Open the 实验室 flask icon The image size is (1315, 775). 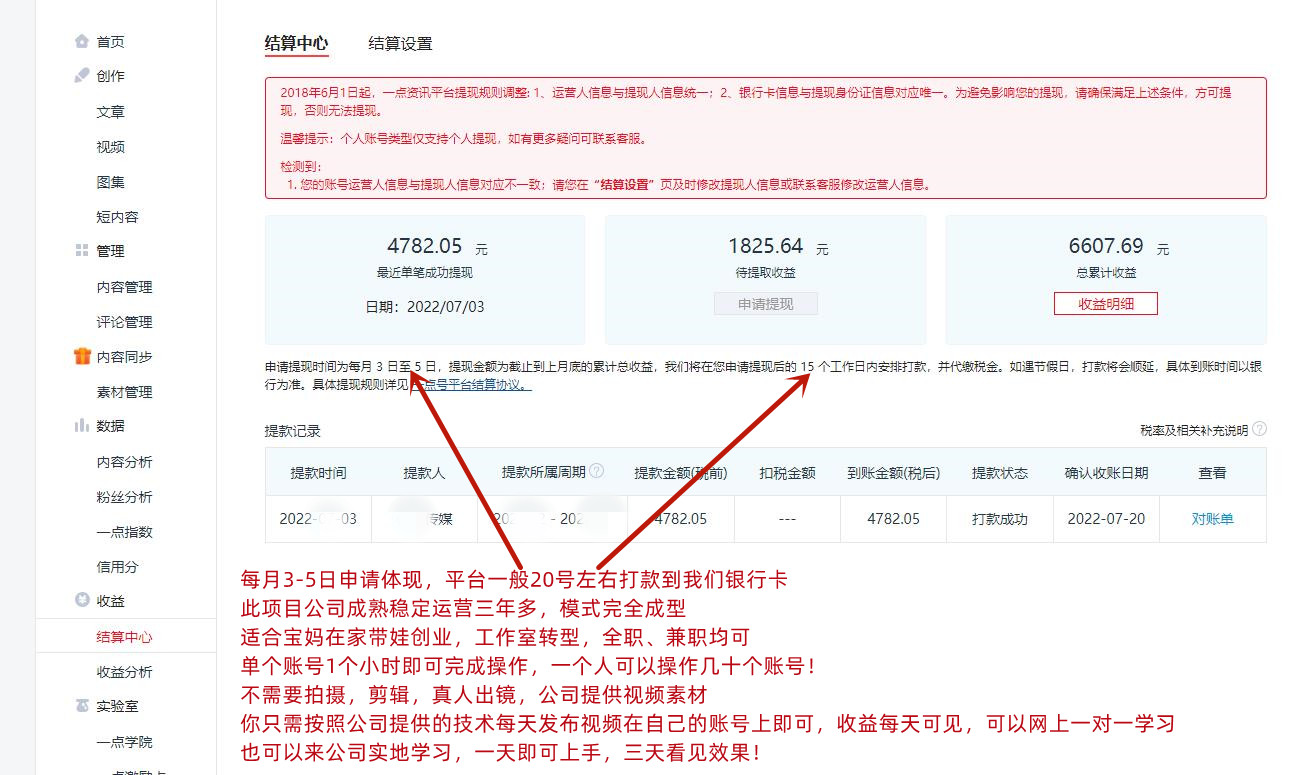pos(83,706)
